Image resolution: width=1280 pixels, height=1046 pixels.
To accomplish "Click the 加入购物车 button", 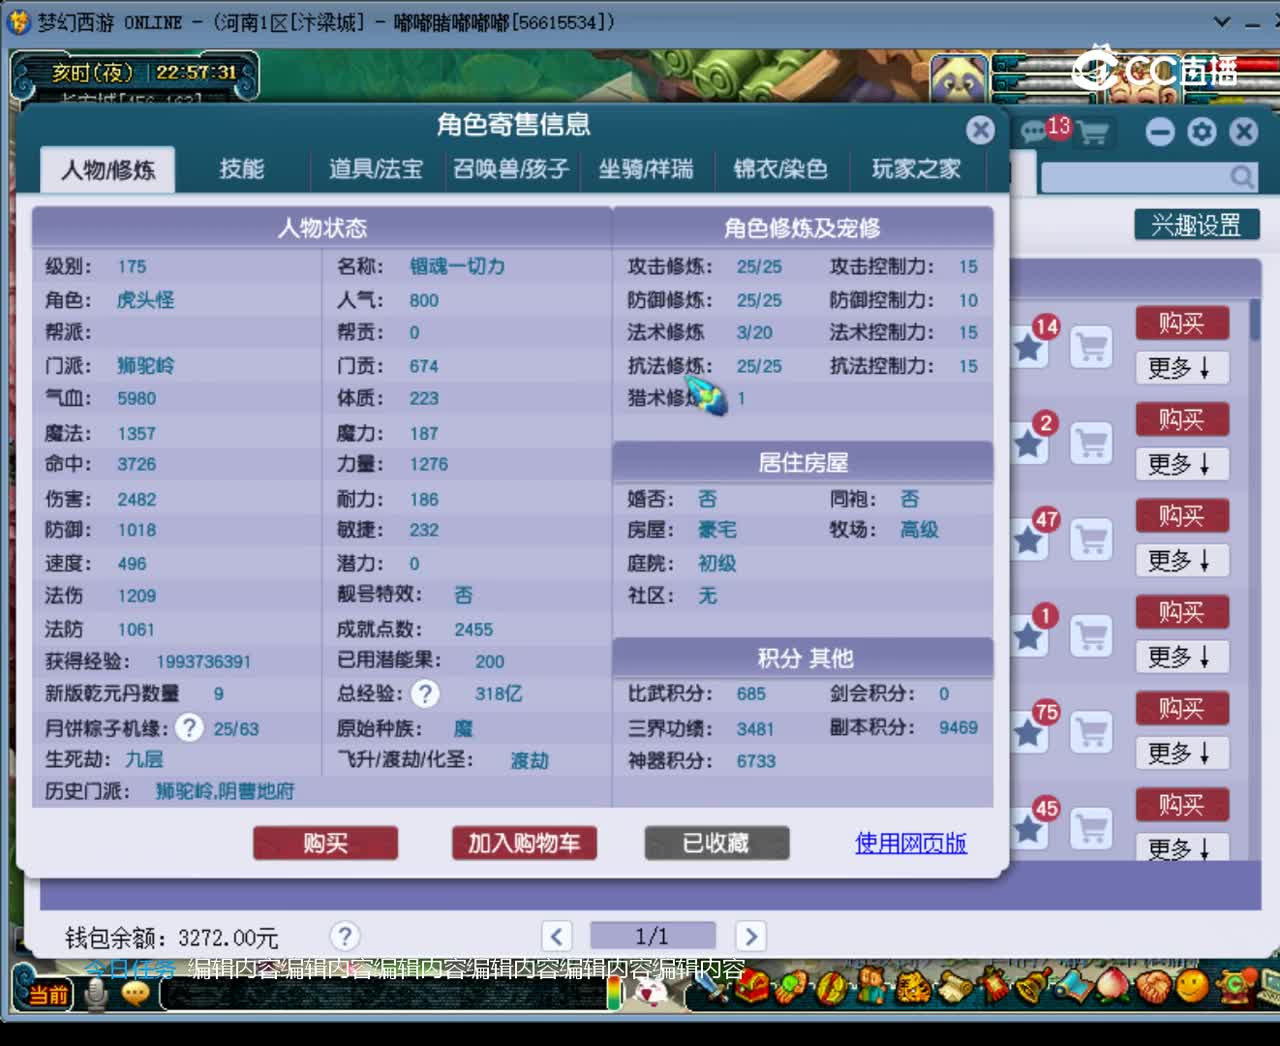I will (524, 843).
